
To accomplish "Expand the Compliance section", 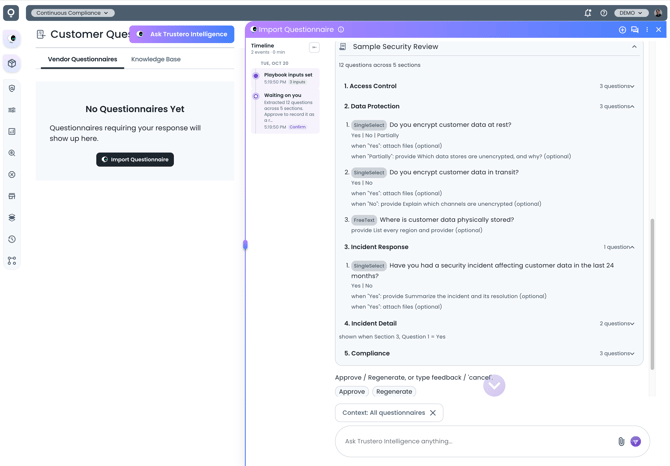I will click(489, 353).
